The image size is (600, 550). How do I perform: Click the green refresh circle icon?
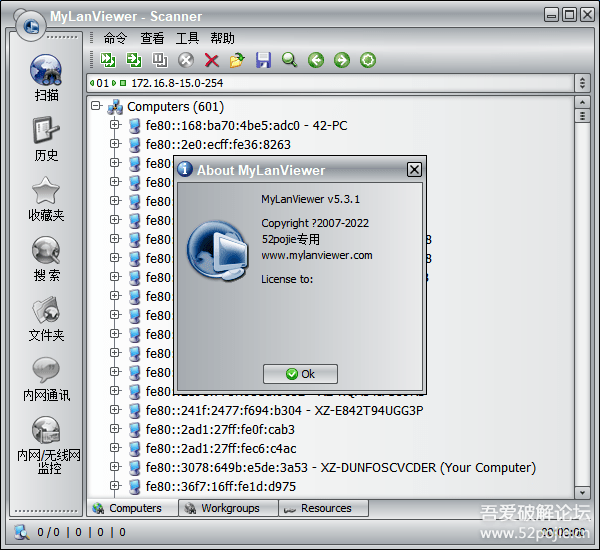pyautogui.click(x=368, y=60)
